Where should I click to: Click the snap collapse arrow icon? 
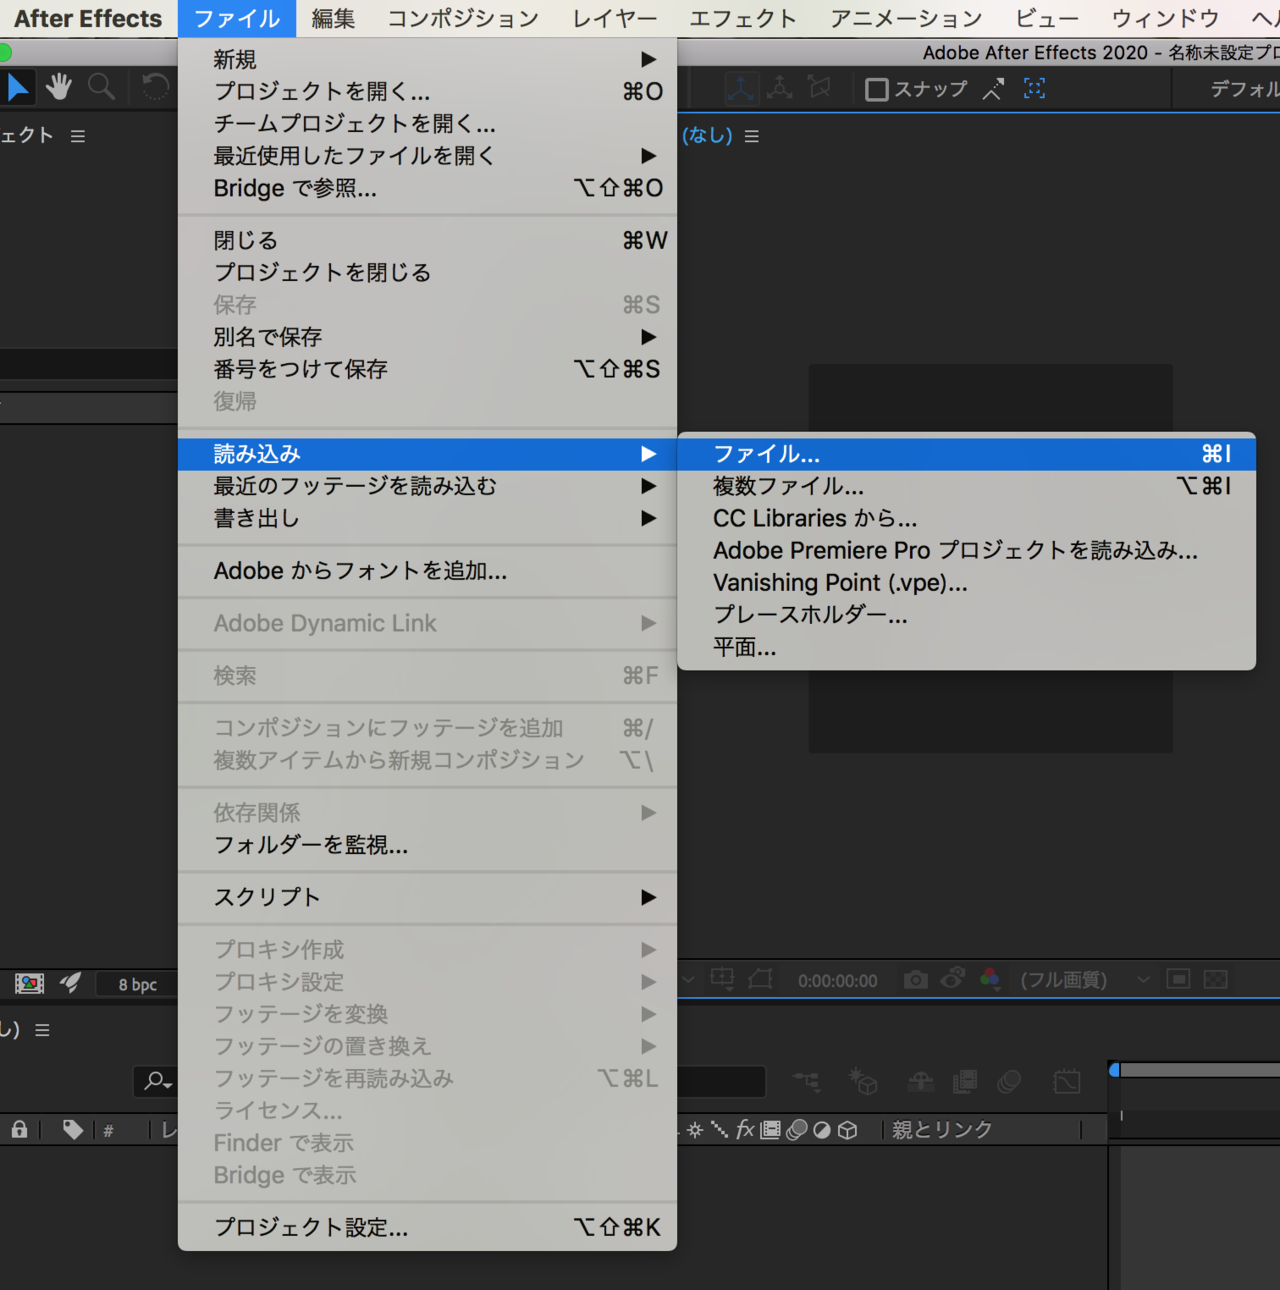993,90
